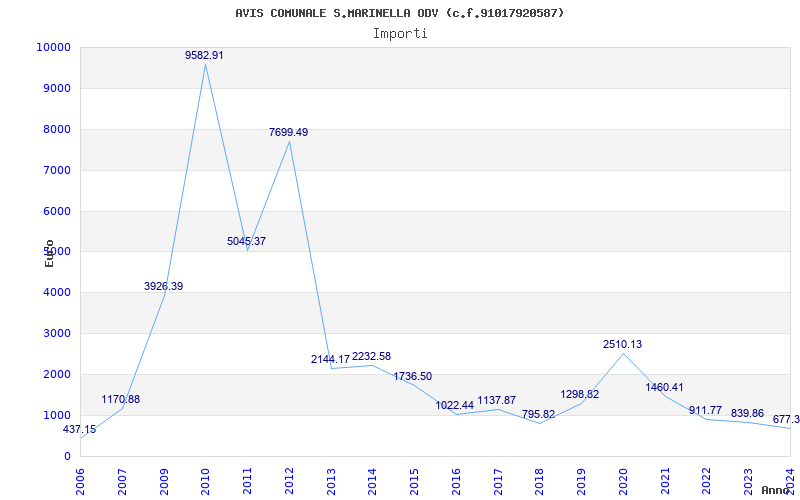The width and height of the screenshot is (800, 500).
Task: Click the 3000 y-axis tick label
Action: click(56, 334)
